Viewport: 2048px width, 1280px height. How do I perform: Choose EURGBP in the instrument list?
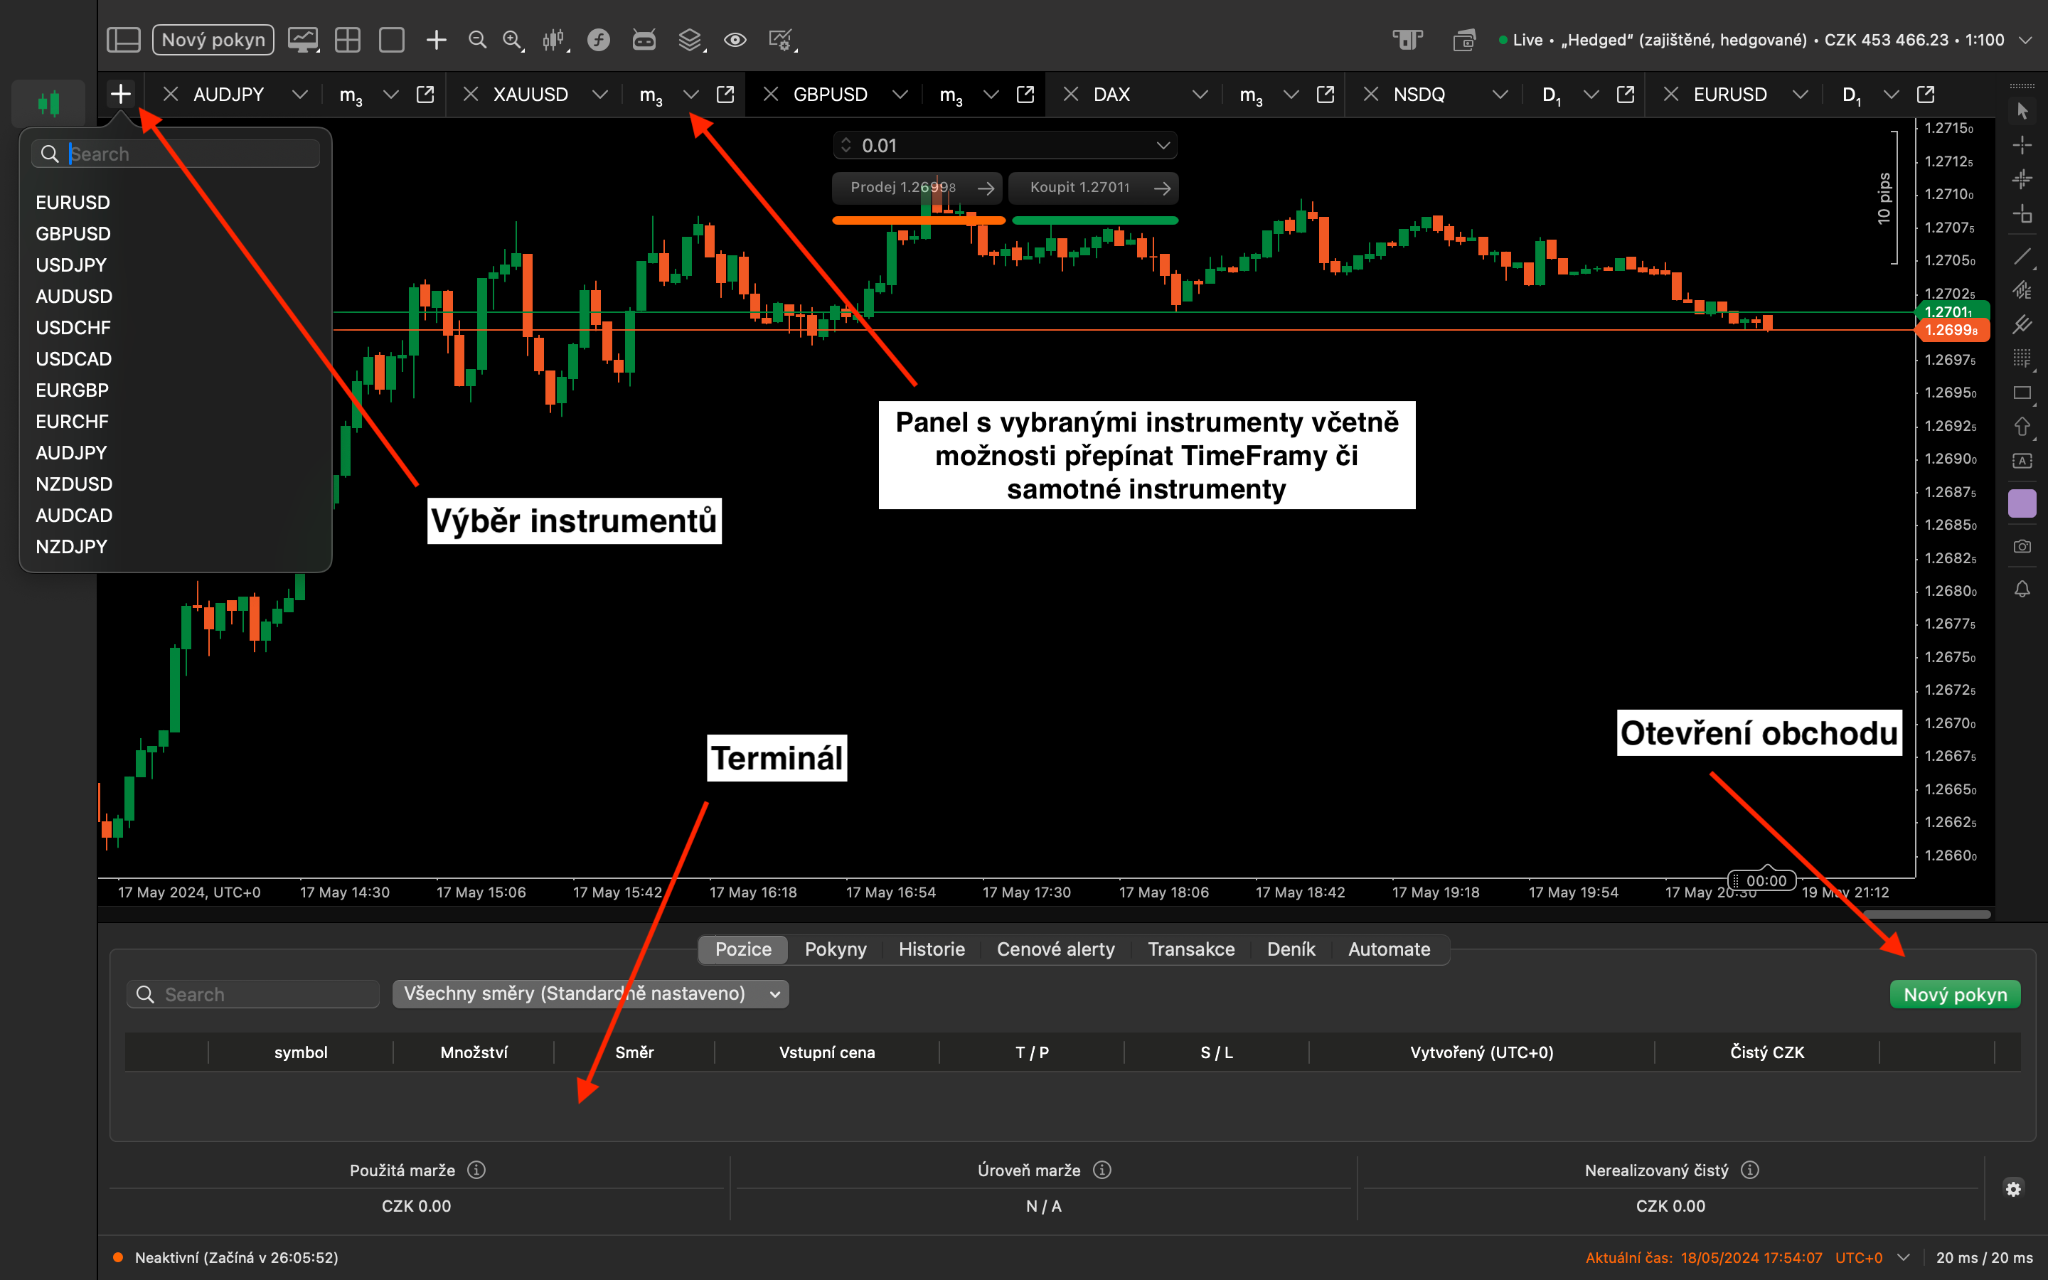click(x=72, y=390)
